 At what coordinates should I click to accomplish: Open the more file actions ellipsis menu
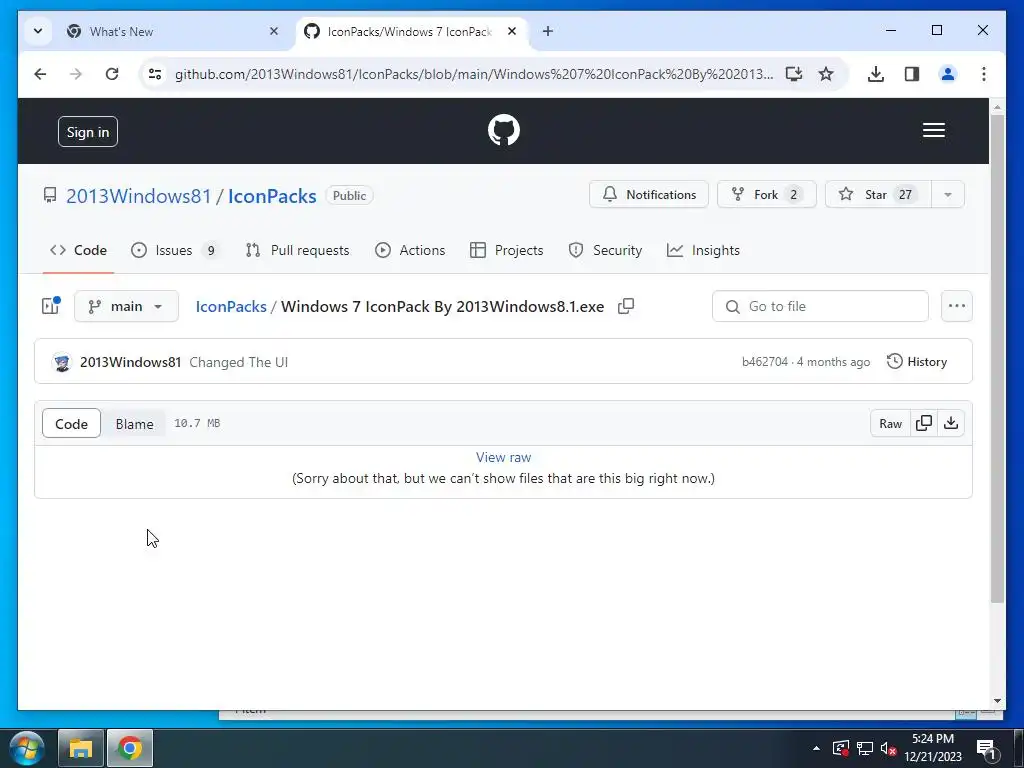pos(957,306)
